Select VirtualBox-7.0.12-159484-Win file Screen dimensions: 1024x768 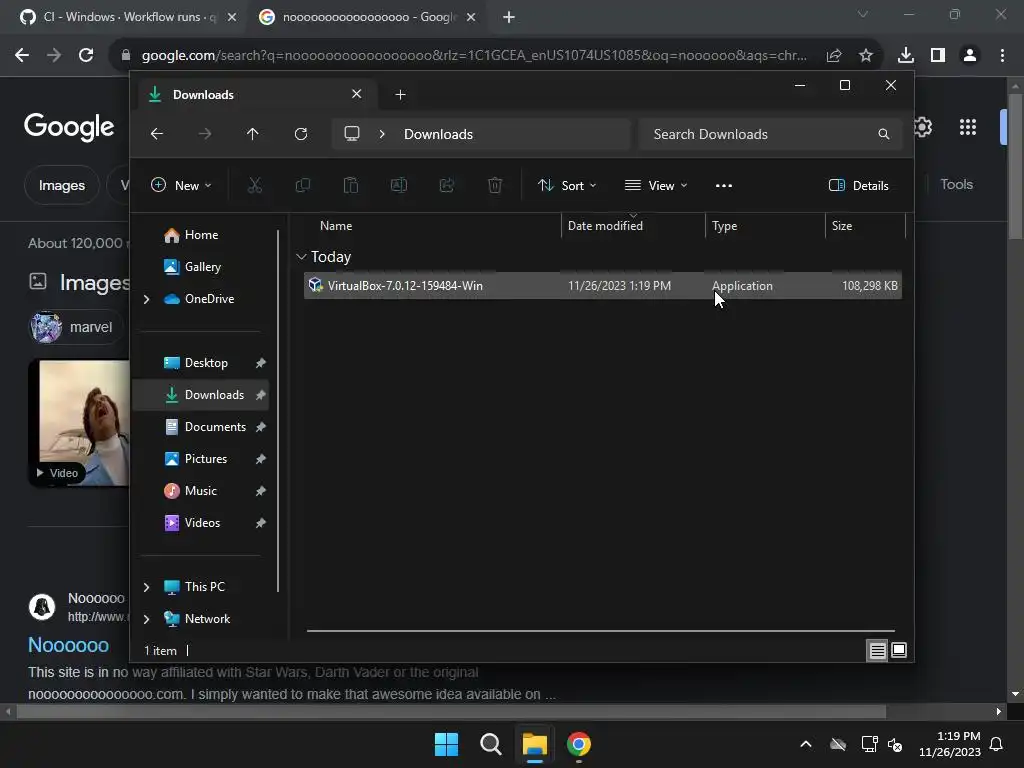pyautogui.click(x=603, y=286)
